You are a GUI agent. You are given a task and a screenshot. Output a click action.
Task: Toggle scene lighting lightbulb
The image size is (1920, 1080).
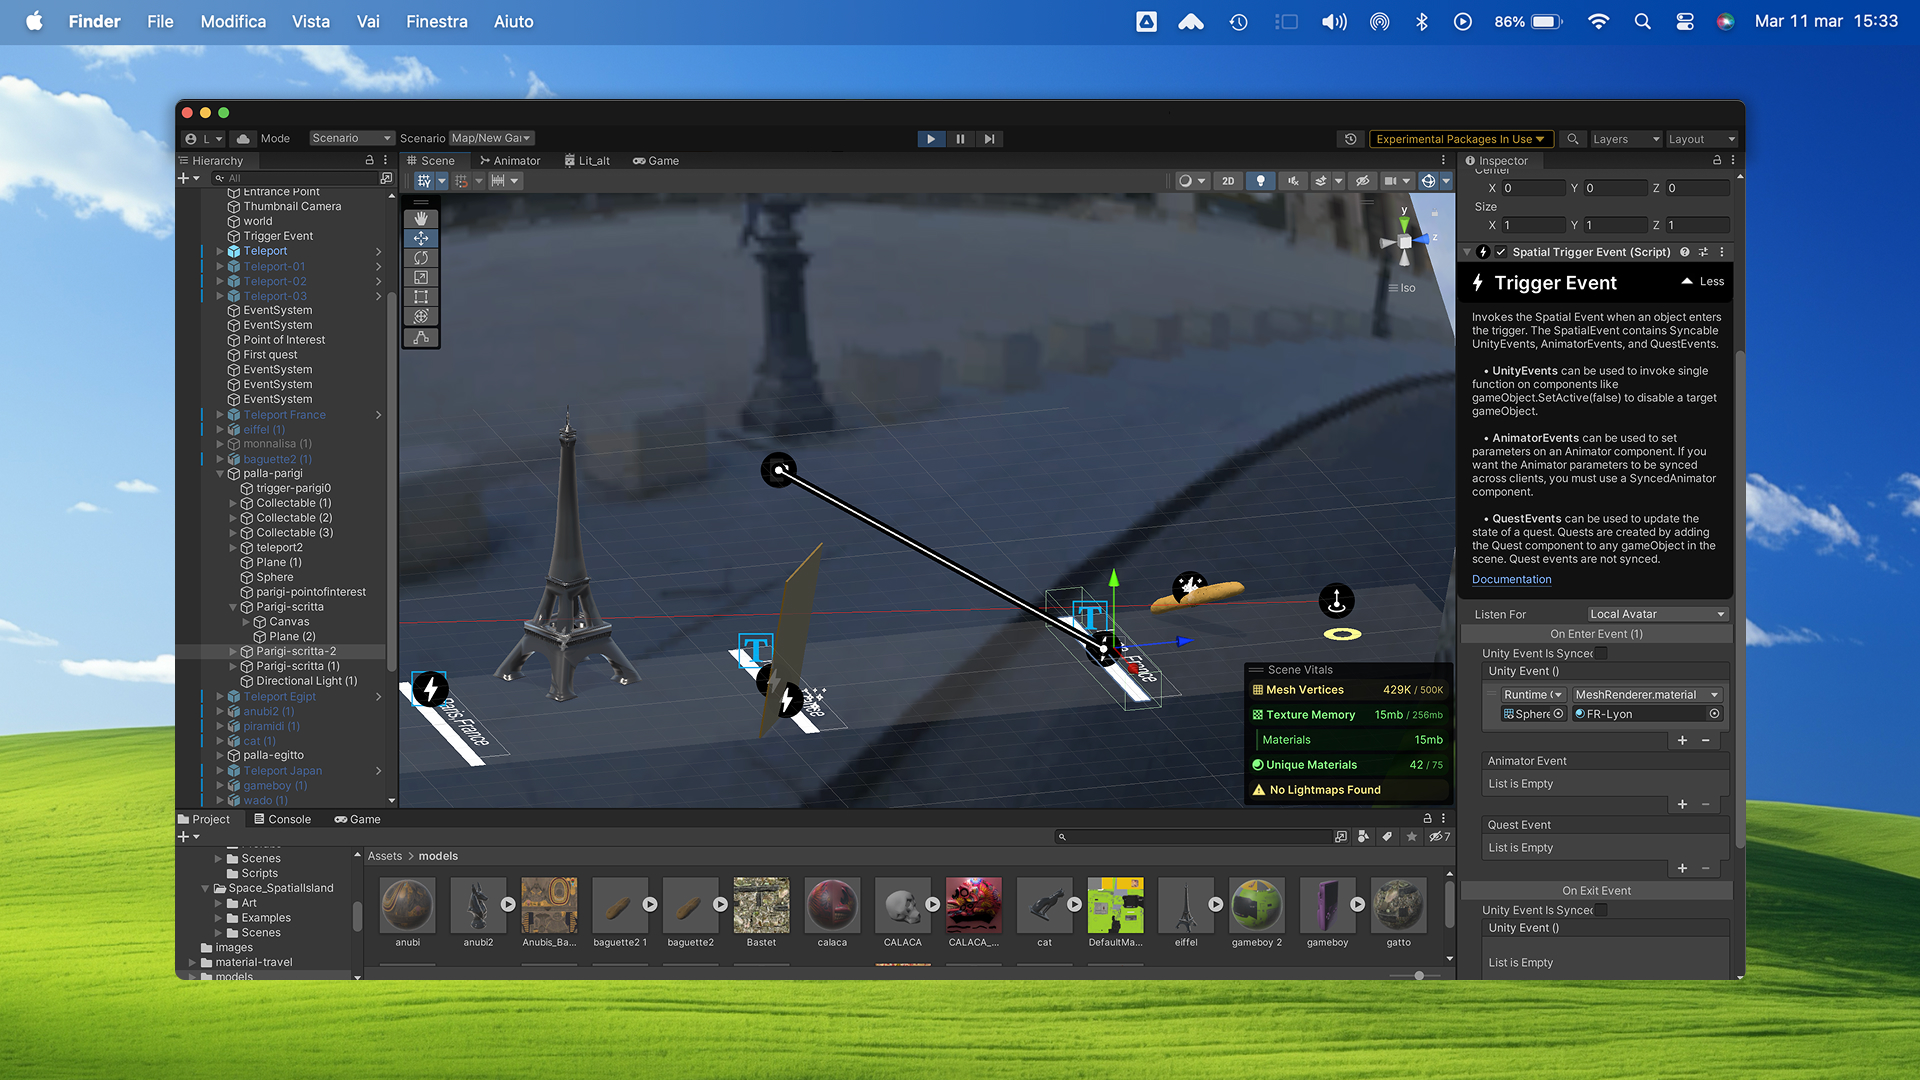[1261, 181]
